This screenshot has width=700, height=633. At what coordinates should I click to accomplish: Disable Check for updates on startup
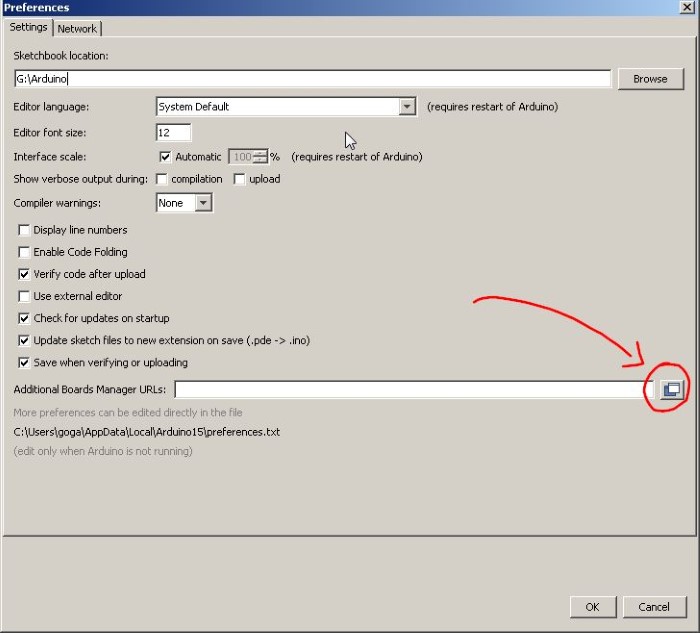[x=24, y=318]
